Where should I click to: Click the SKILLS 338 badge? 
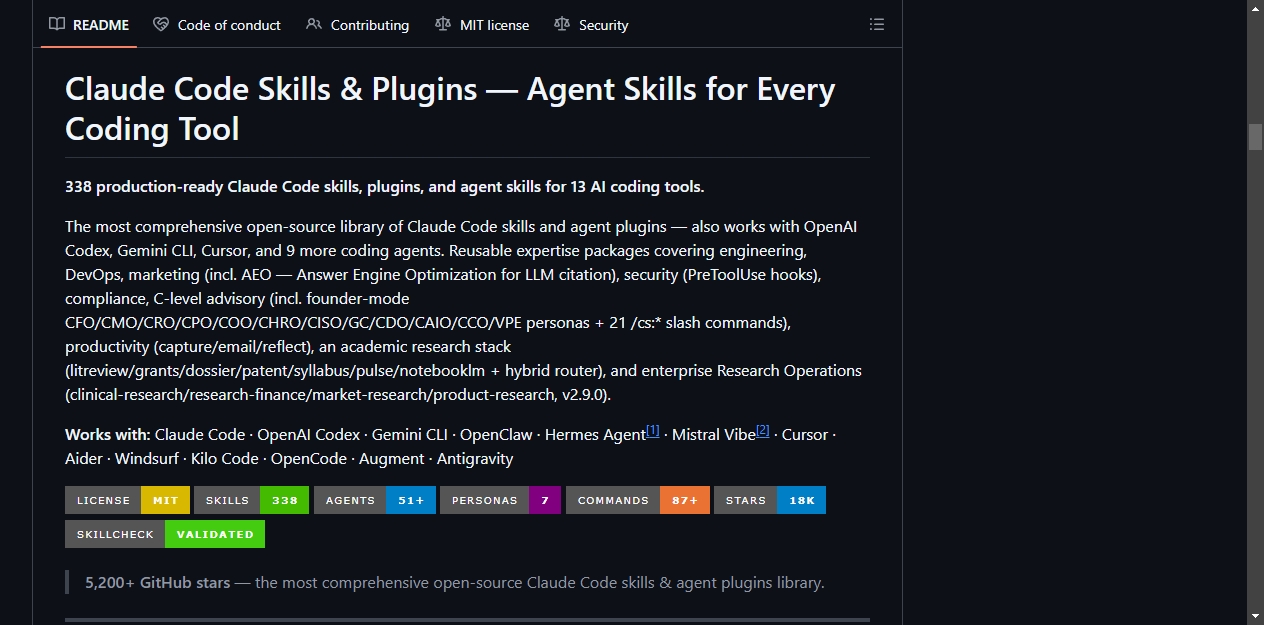(252, 500)
